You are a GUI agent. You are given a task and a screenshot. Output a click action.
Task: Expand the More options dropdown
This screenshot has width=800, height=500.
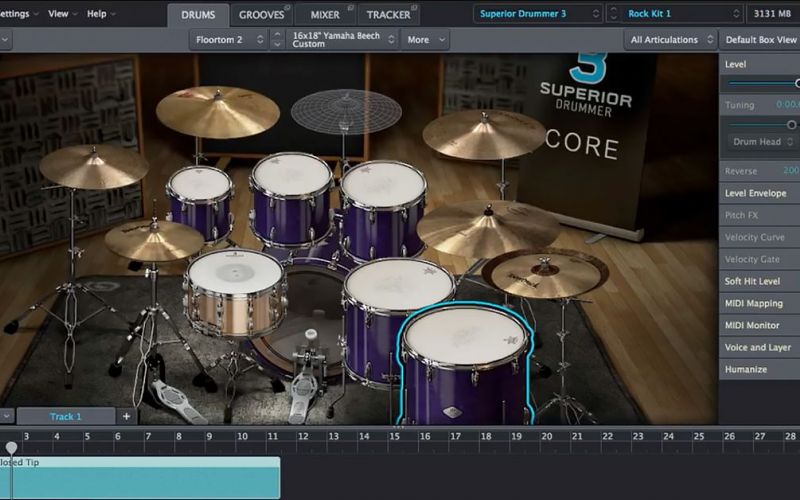(x=425, y=40)
